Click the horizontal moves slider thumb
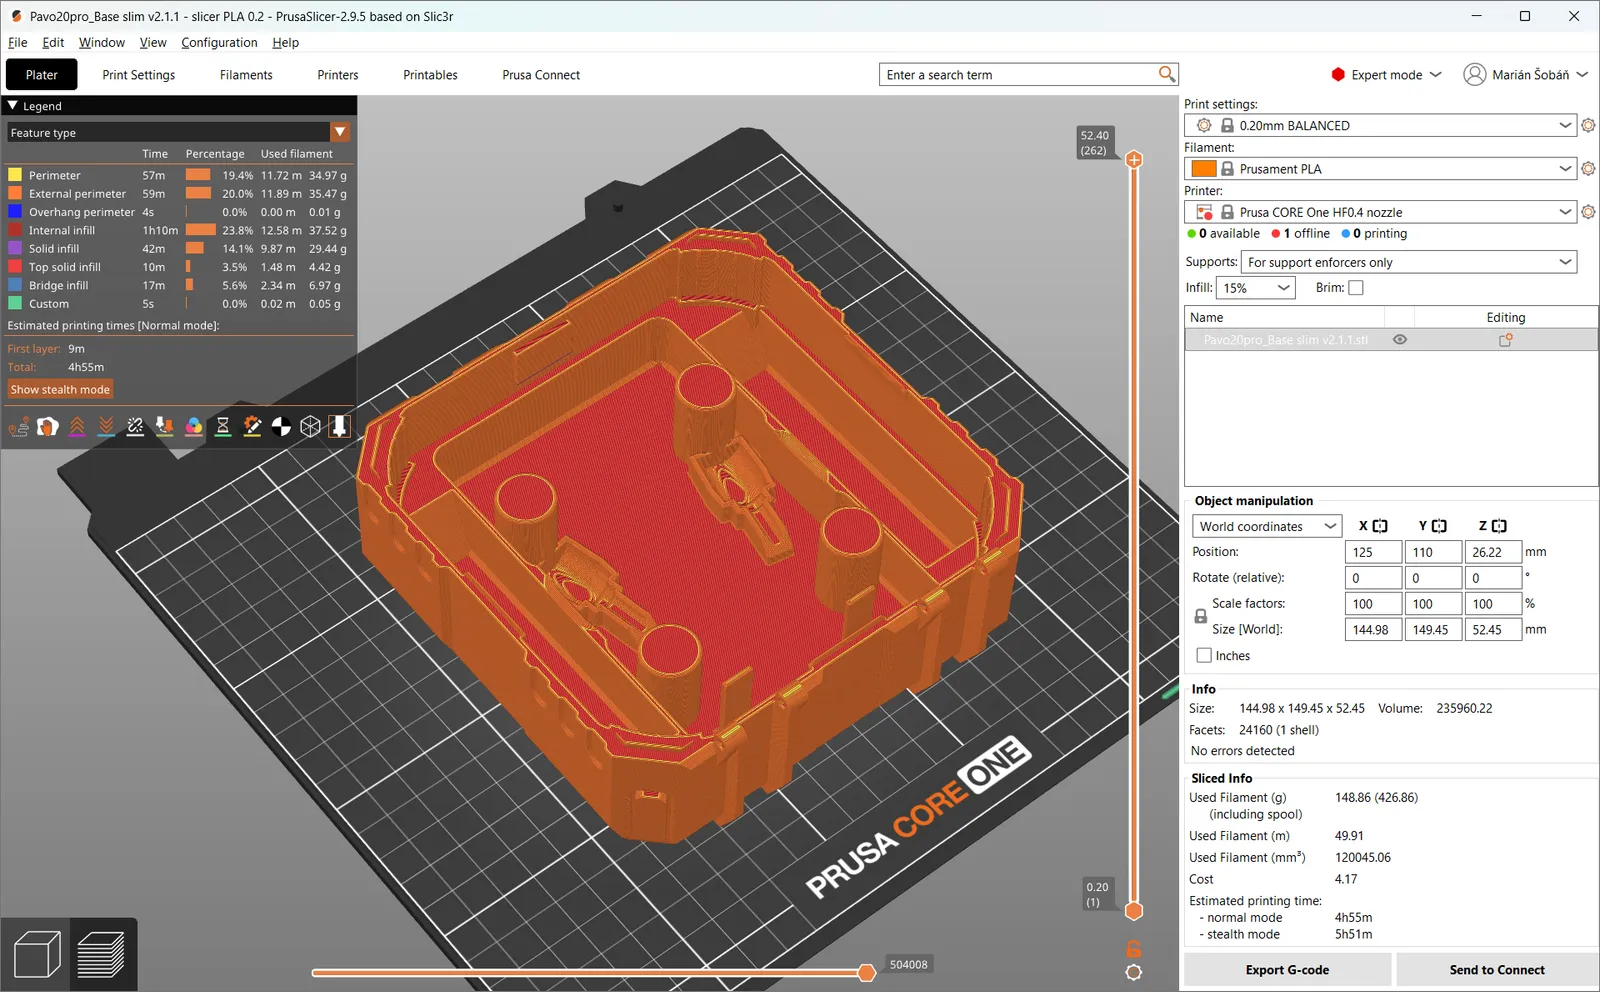 (867, 972)
